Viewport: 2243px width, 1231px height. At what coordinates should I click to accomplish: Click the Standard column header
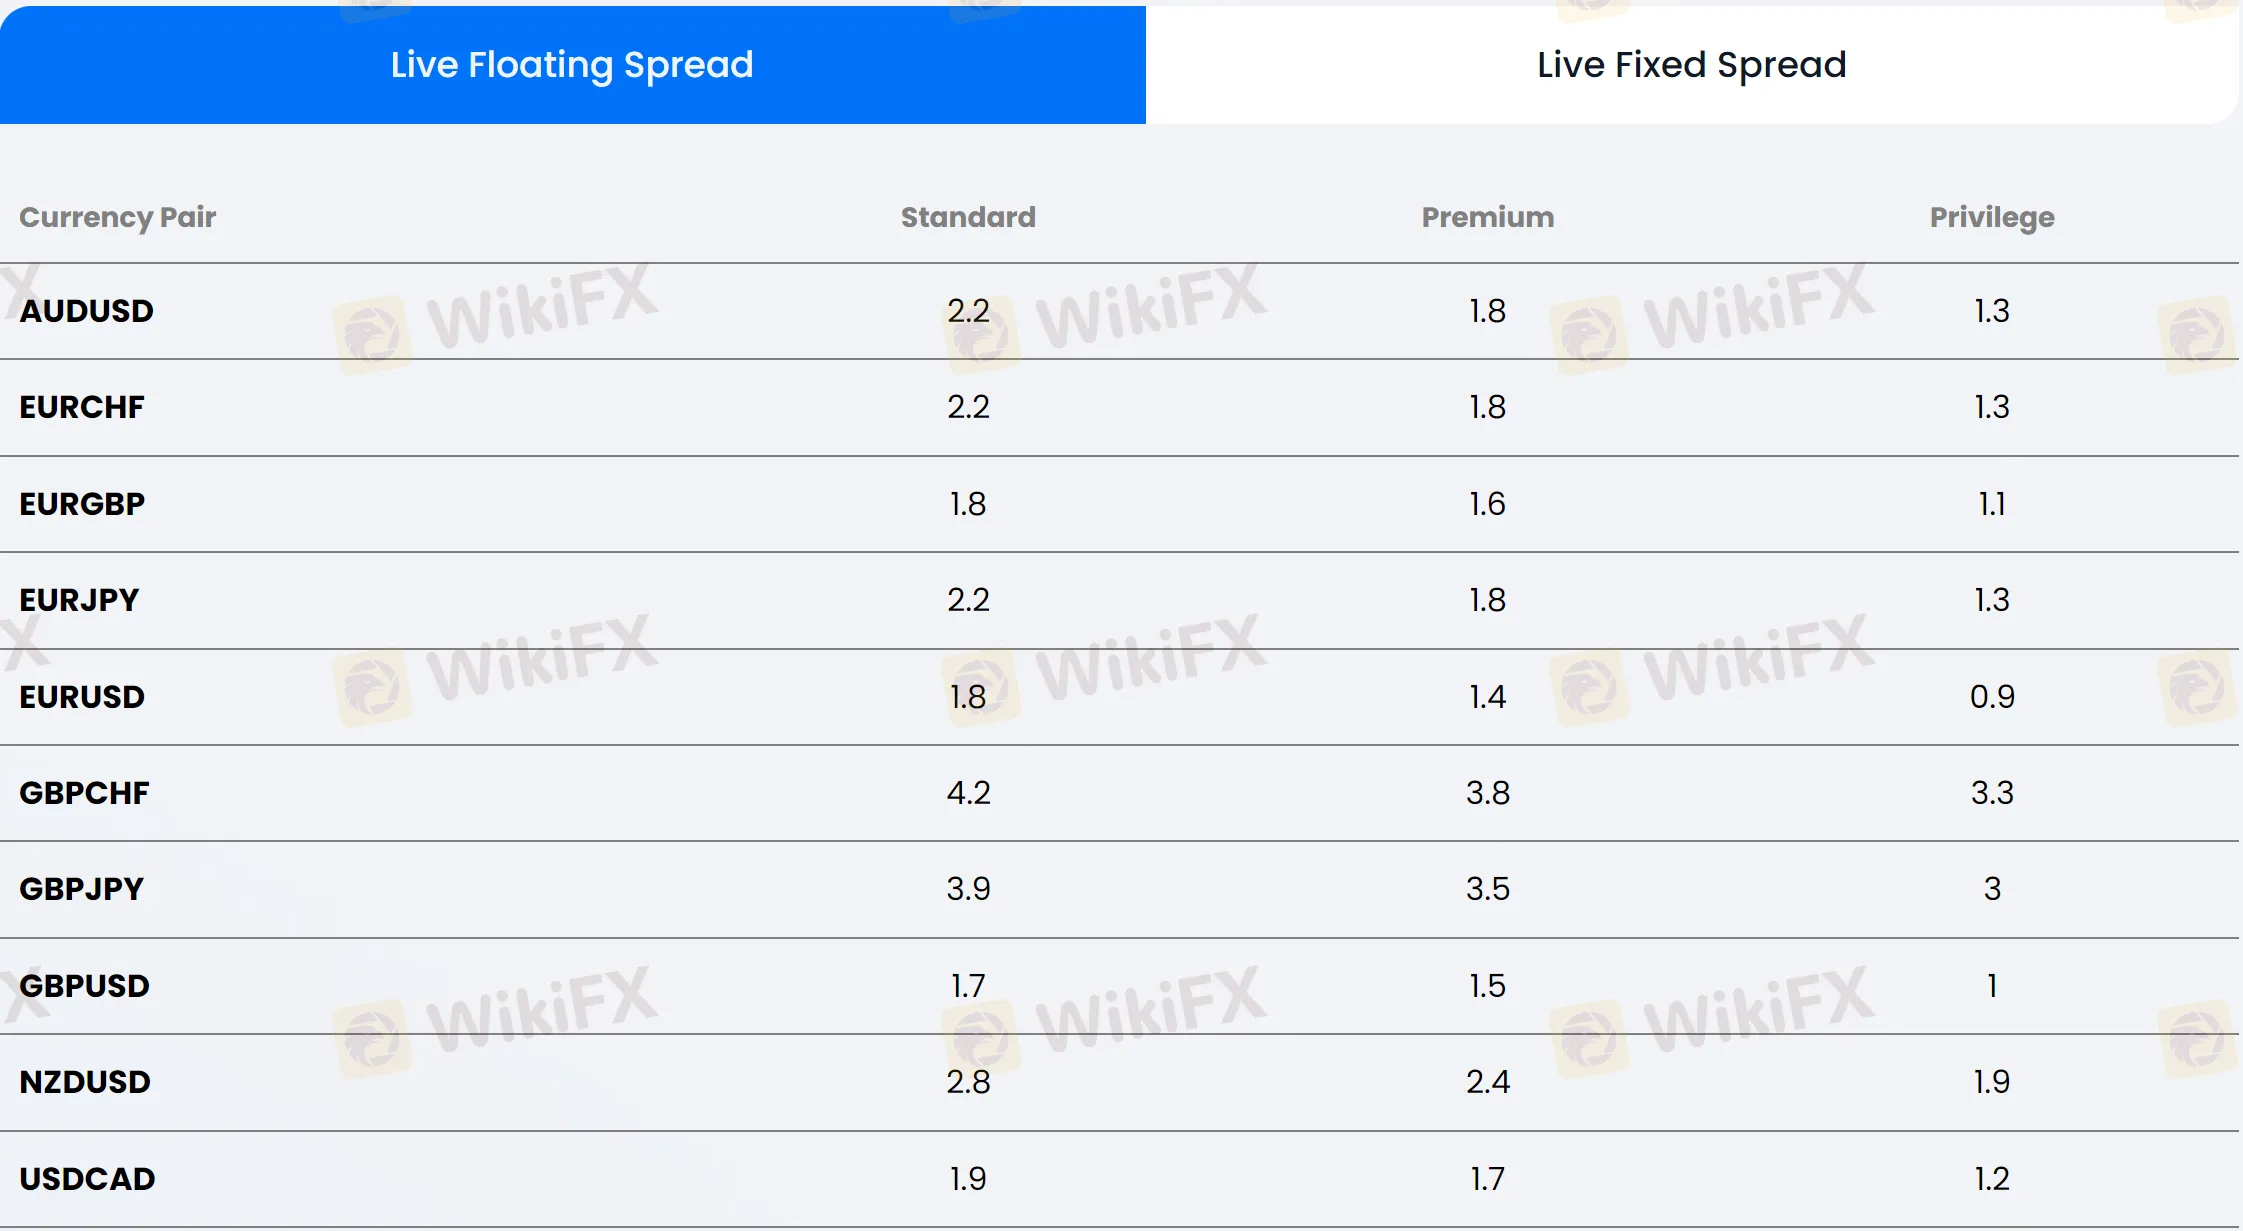point(968,217)
